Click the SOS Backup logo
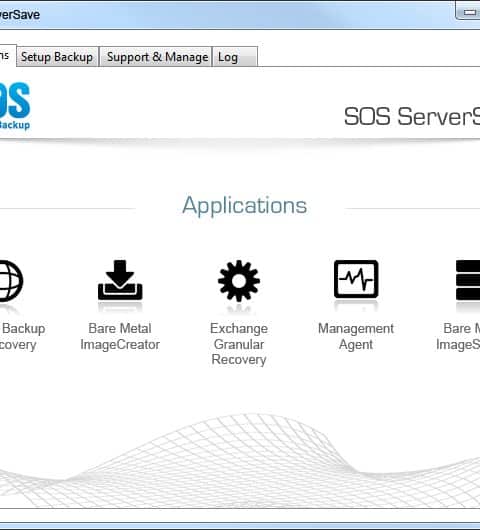The image size is (480, 530). pyautogui.click(x=15, y=106)
